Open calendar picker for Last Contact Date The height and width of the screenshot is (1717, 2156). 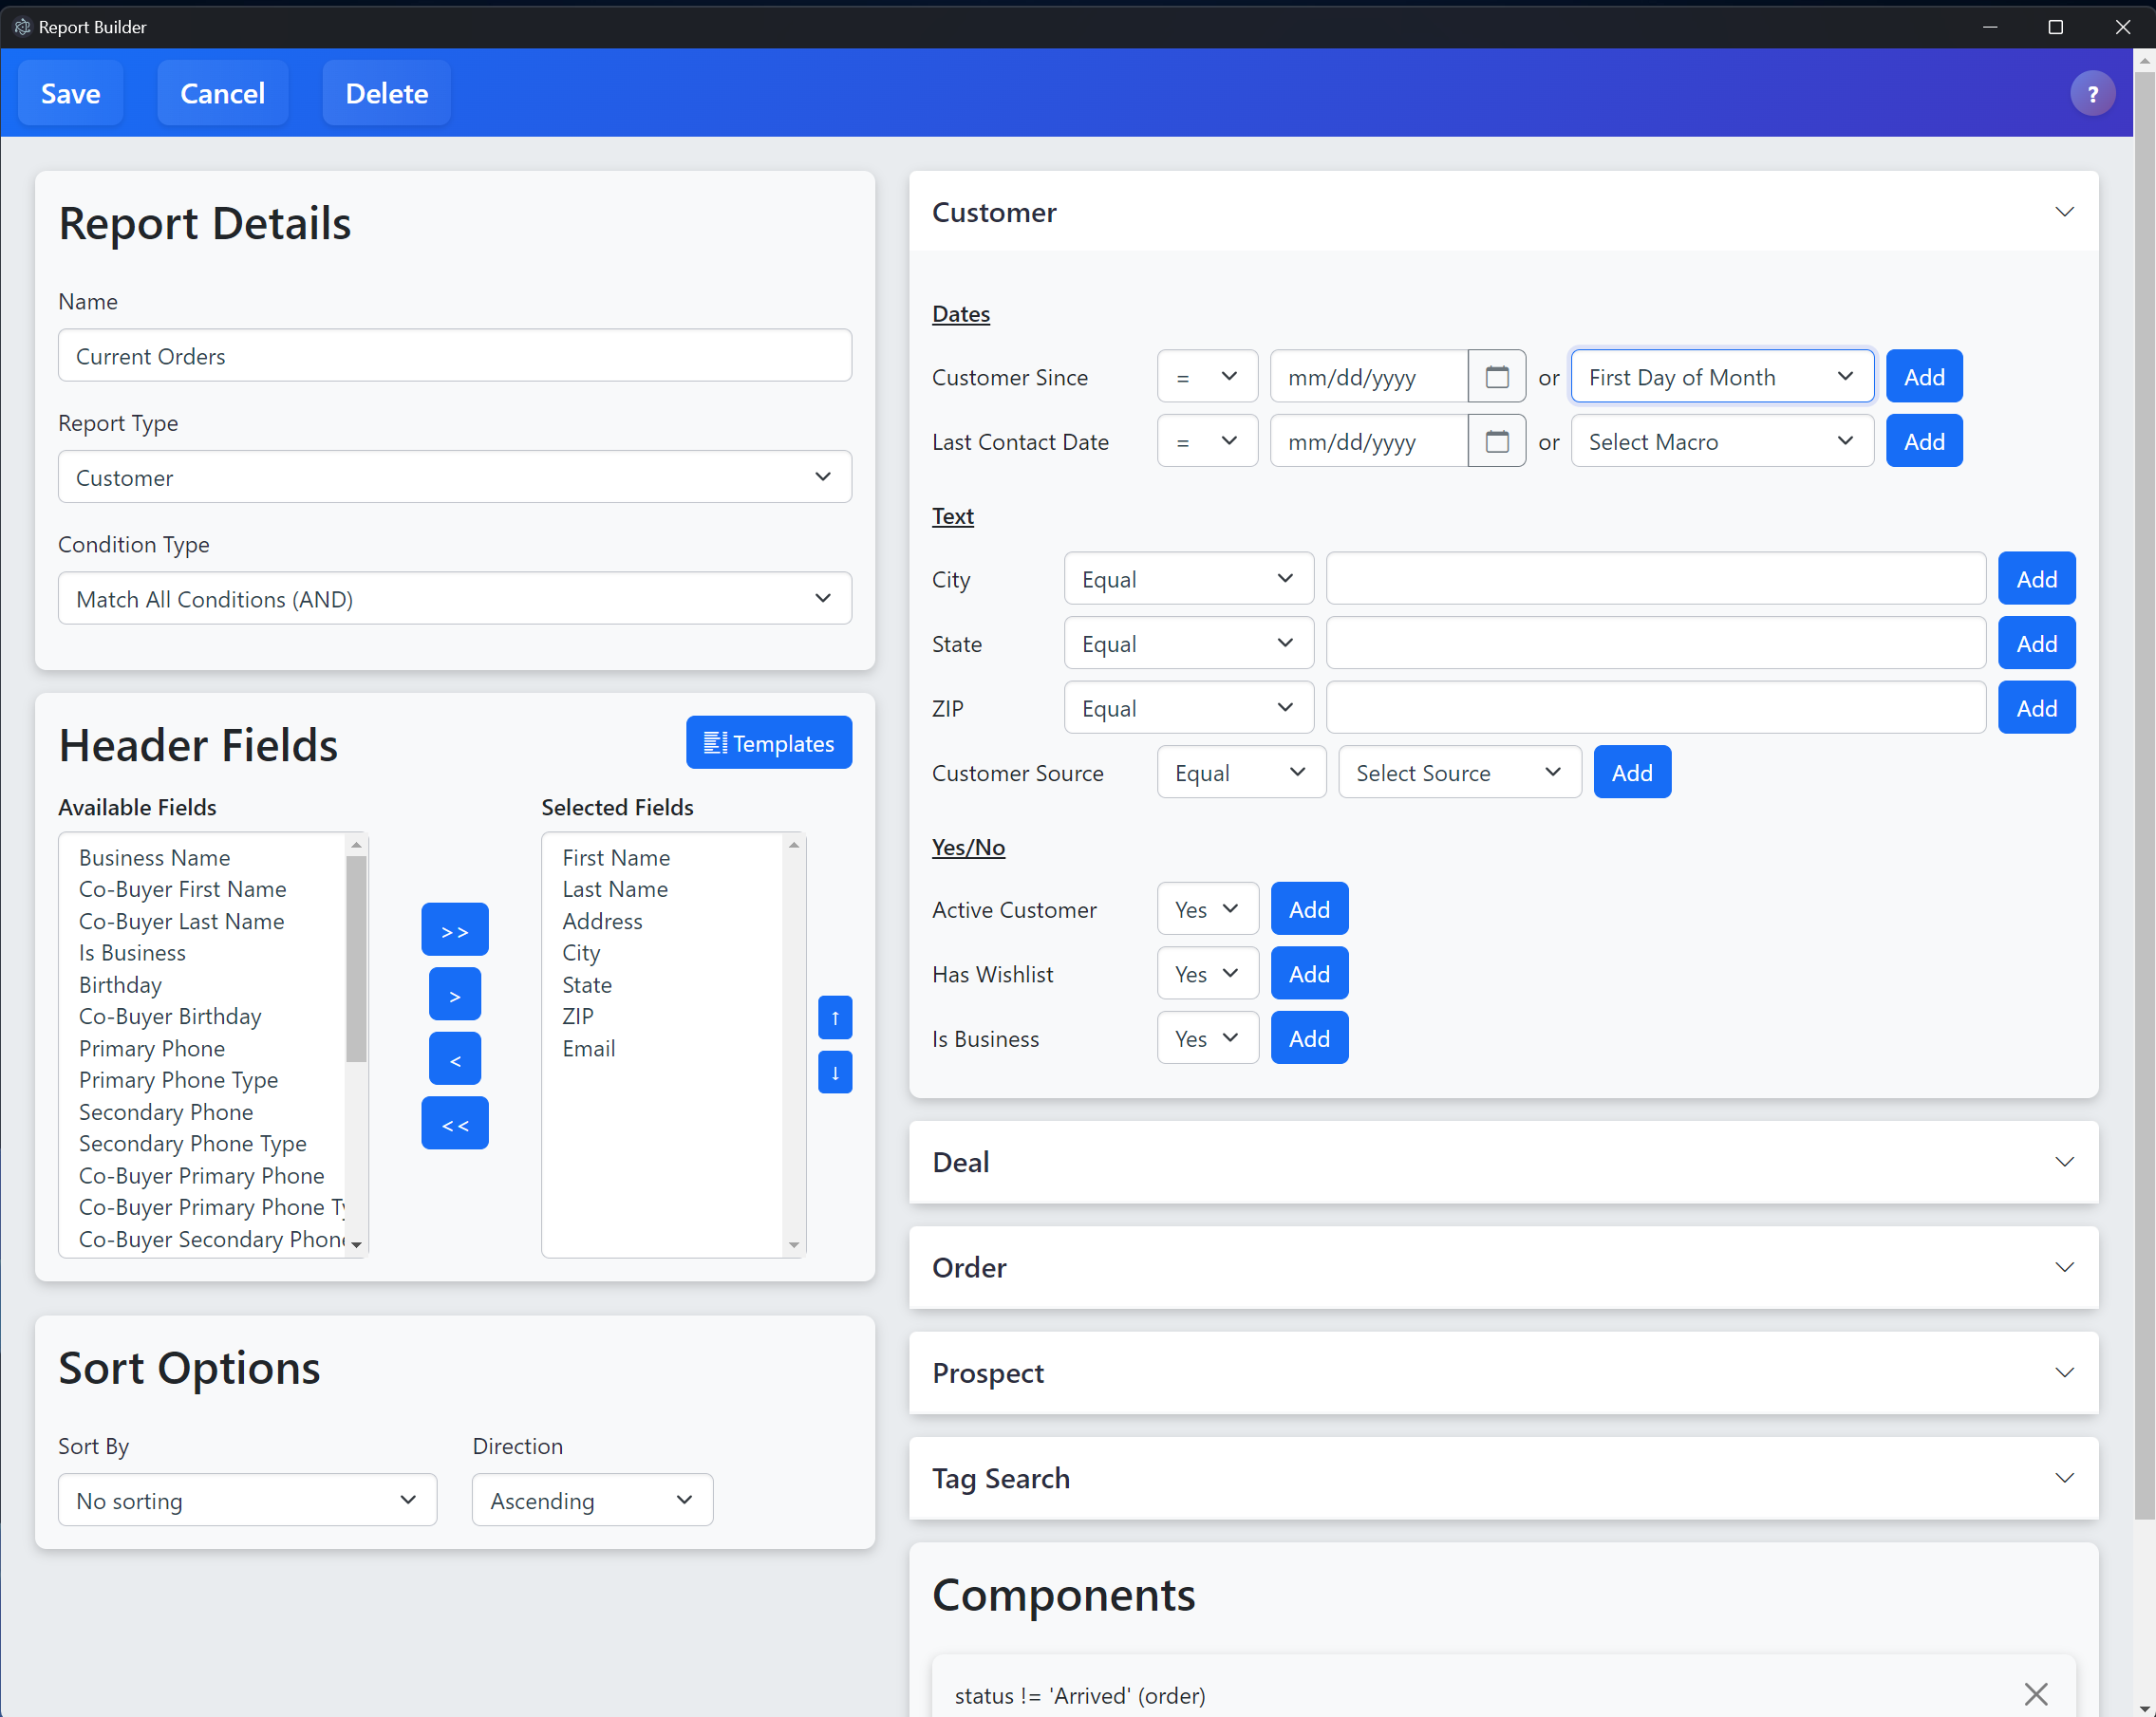click(x=1496, y=441)
